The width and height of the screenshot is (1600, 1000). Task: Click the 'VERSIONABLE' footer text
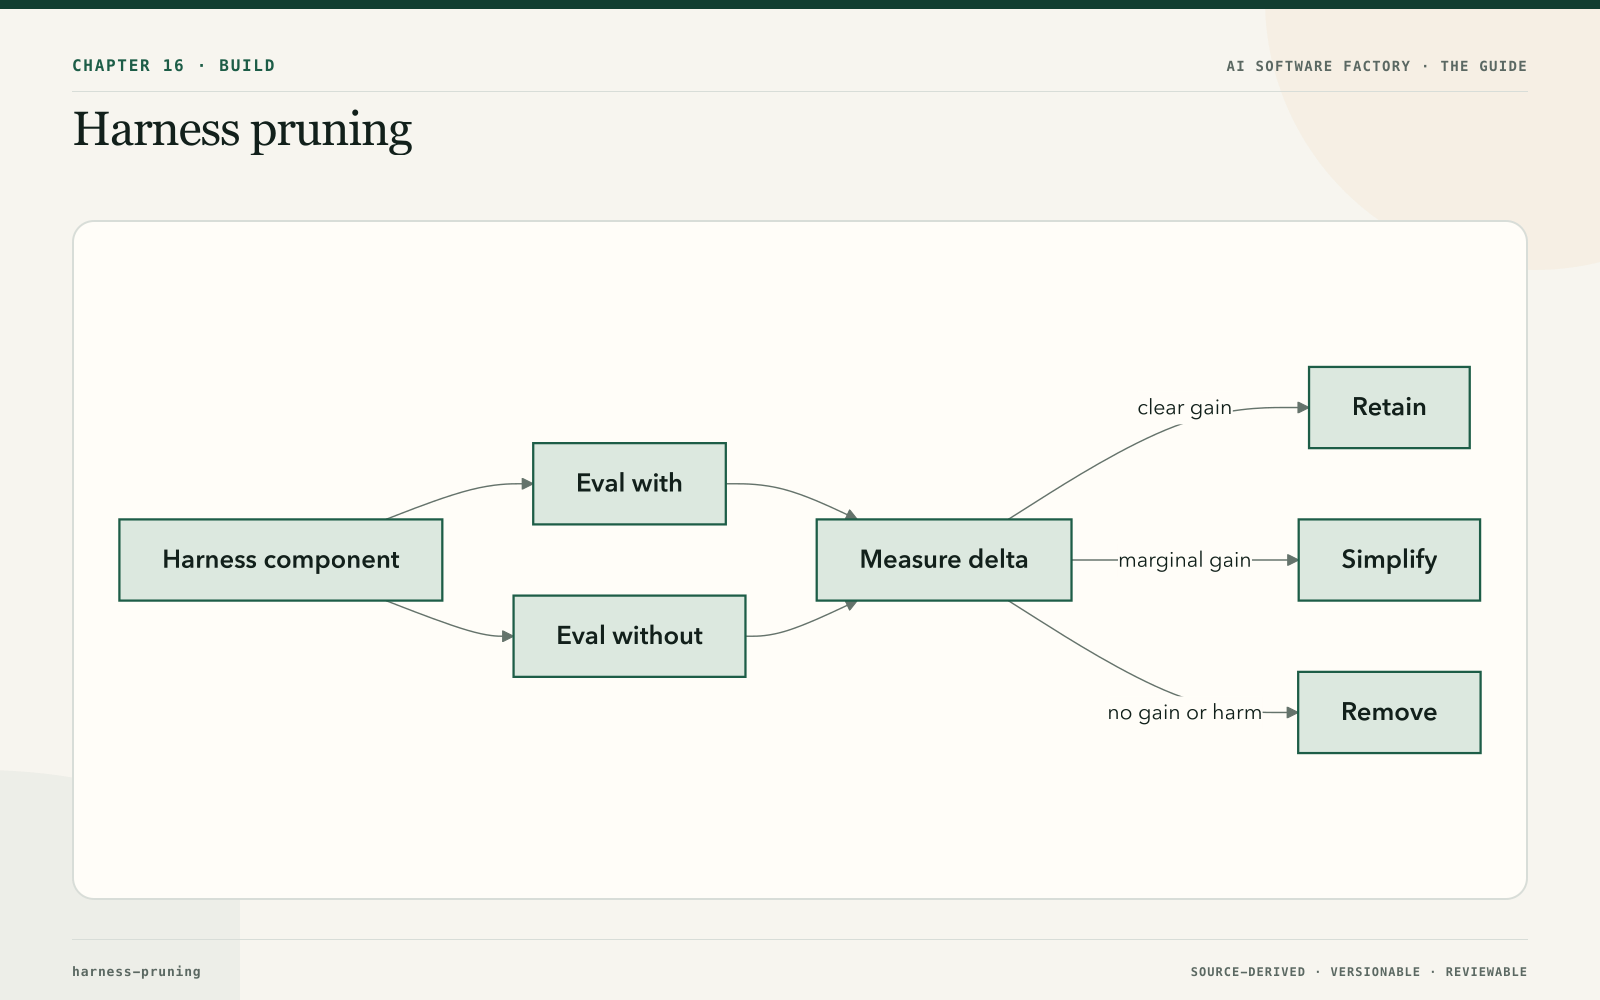pyautogui.click(x=1375, y=972)
